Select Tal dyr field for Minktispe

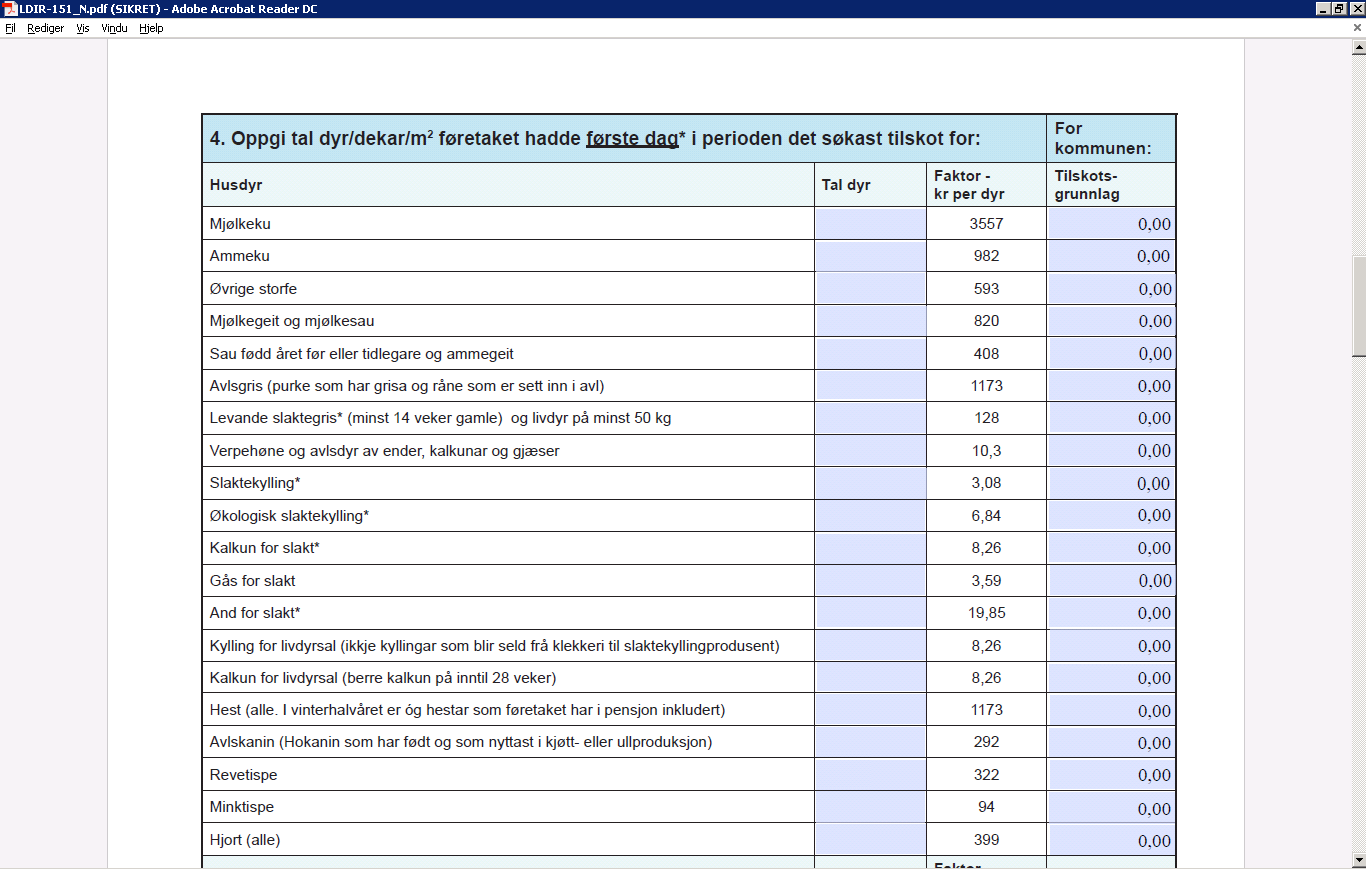(x=870, y=807)
